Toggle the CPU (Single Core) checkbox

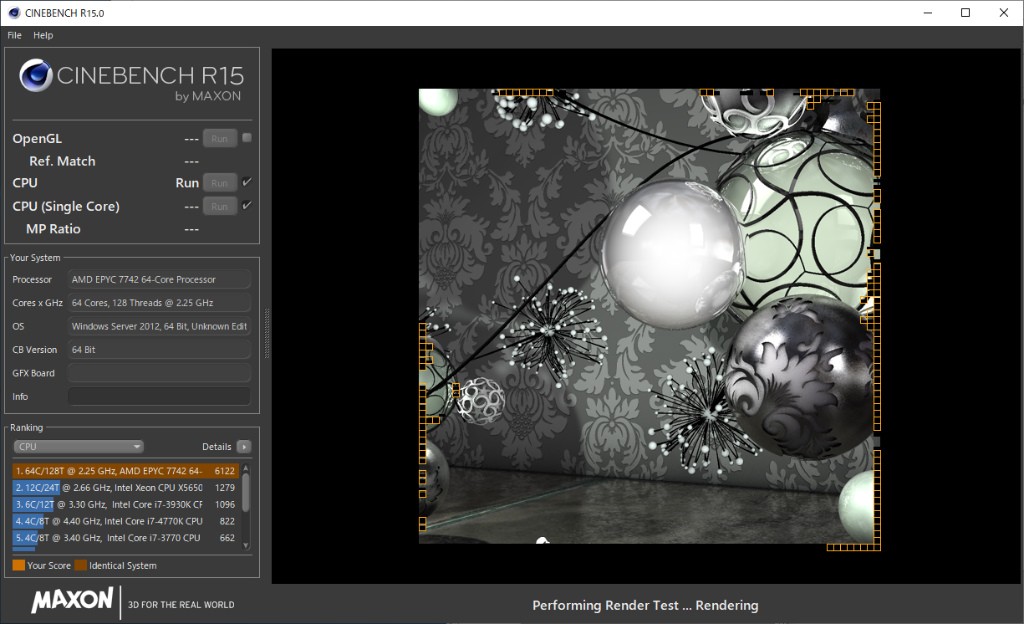(x=247, y=206)
